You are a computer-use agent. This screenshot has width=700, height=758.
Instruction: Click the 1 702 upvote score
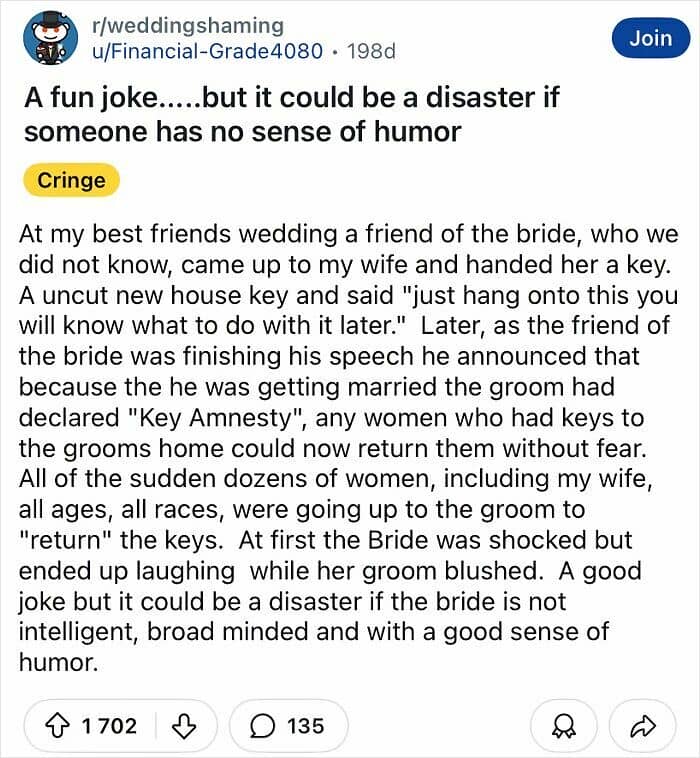click(x=109, y=726)
